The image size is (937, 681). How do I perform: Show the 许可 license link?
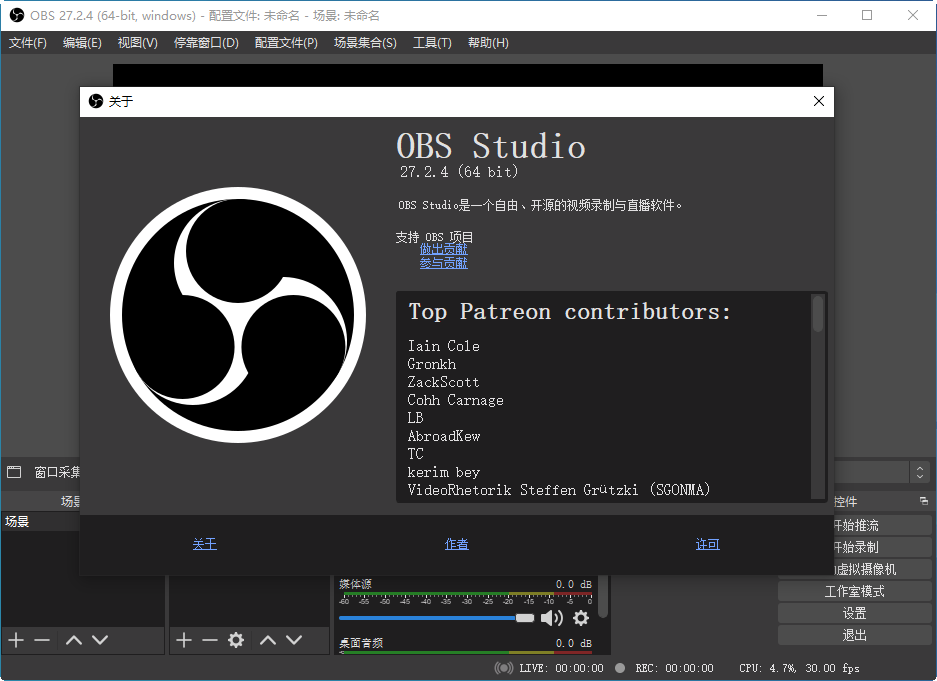point(708,544)
